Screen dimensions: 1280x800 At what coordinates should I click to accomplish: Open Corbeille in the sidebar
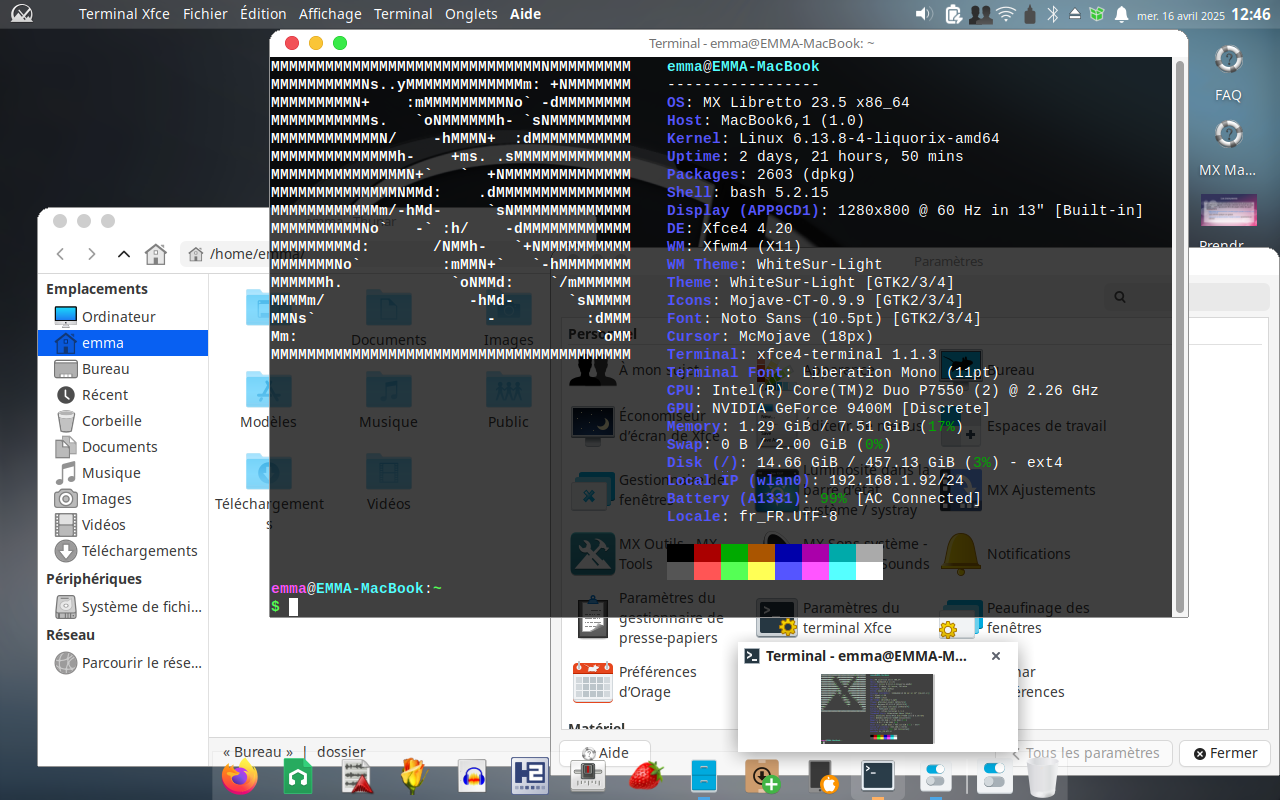tap(123, 420)
